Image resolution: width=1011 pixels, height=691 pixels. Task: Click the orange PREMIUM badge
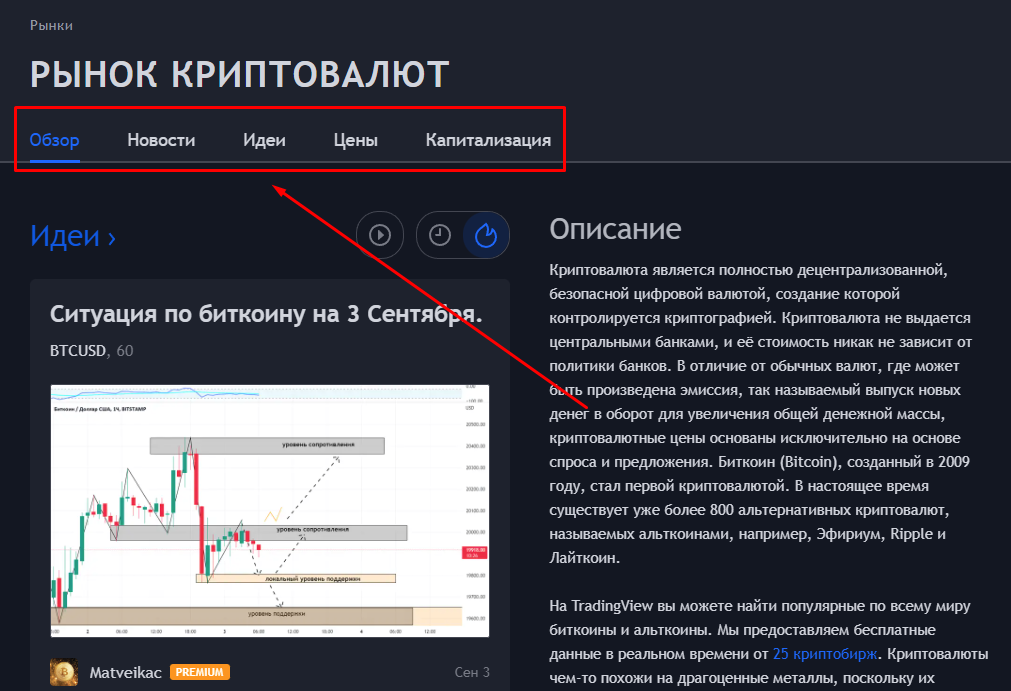pyautogui.click(x=199, y=672)
